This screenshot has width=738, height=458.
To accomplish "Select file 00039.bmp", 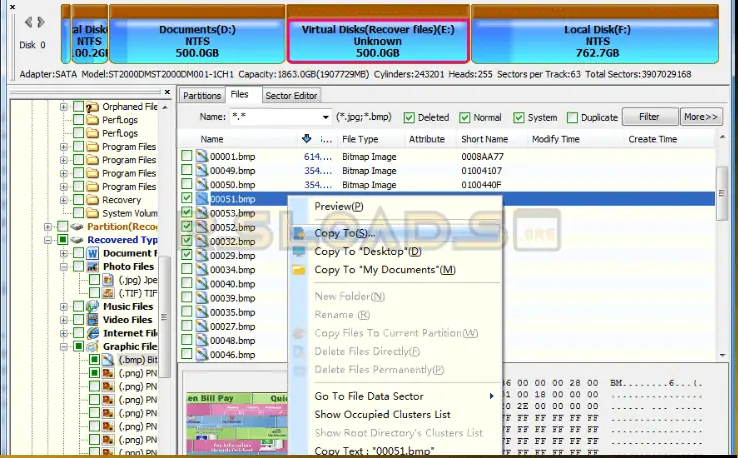I will point(233,298).
